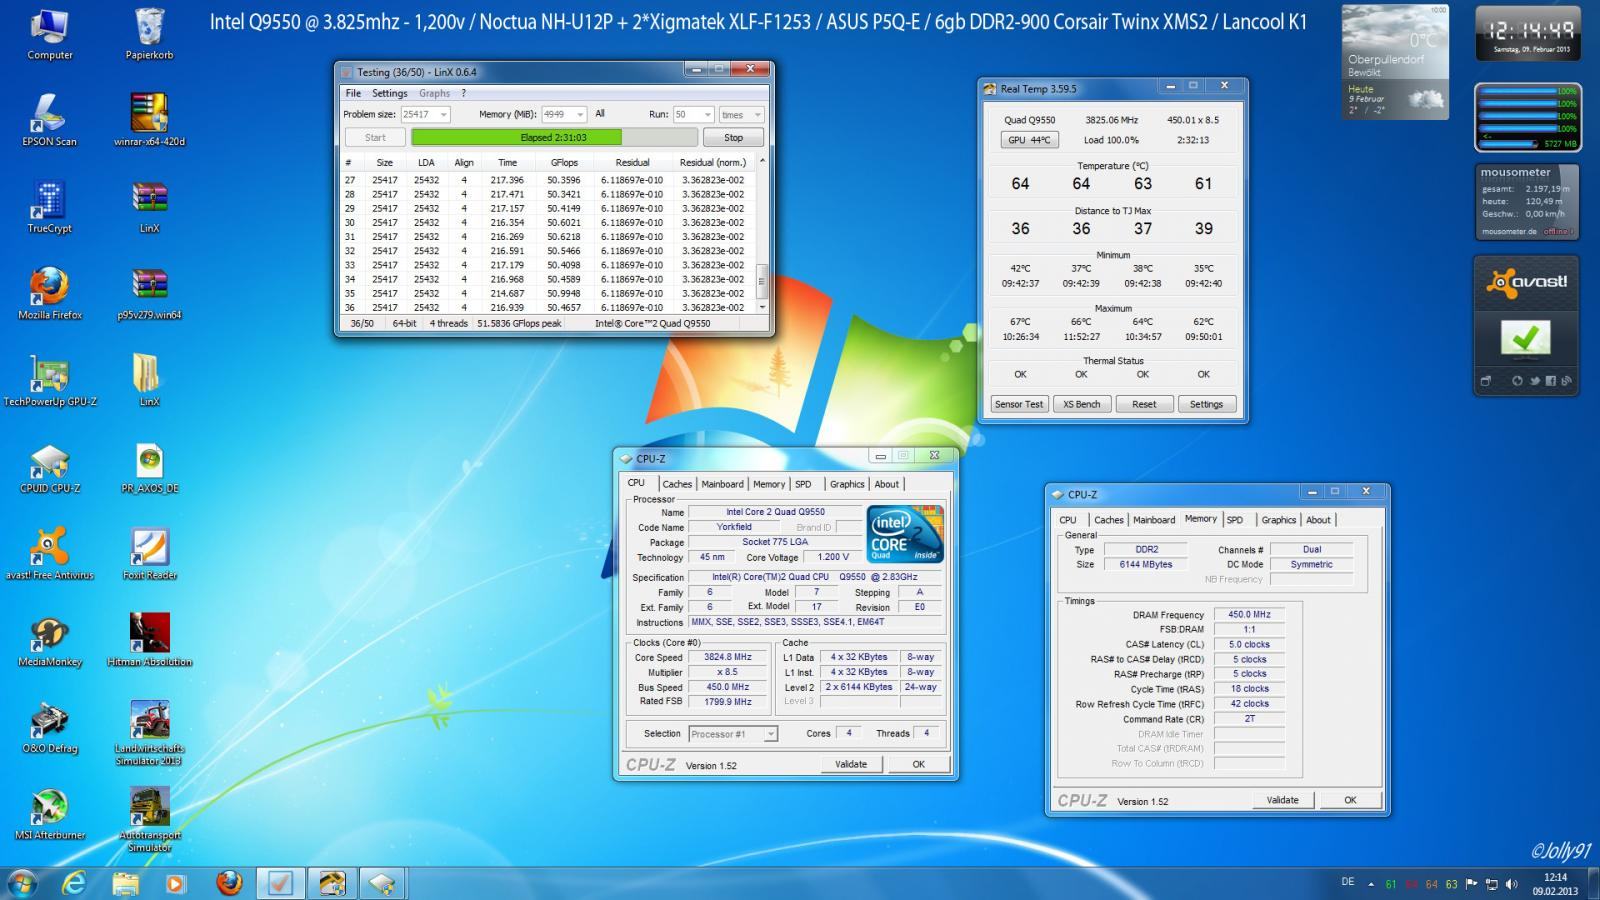This screenshot has width=1600, height=900.
Task: Open MediaMonkey desktop shortcut
Action: click(49, 641)
